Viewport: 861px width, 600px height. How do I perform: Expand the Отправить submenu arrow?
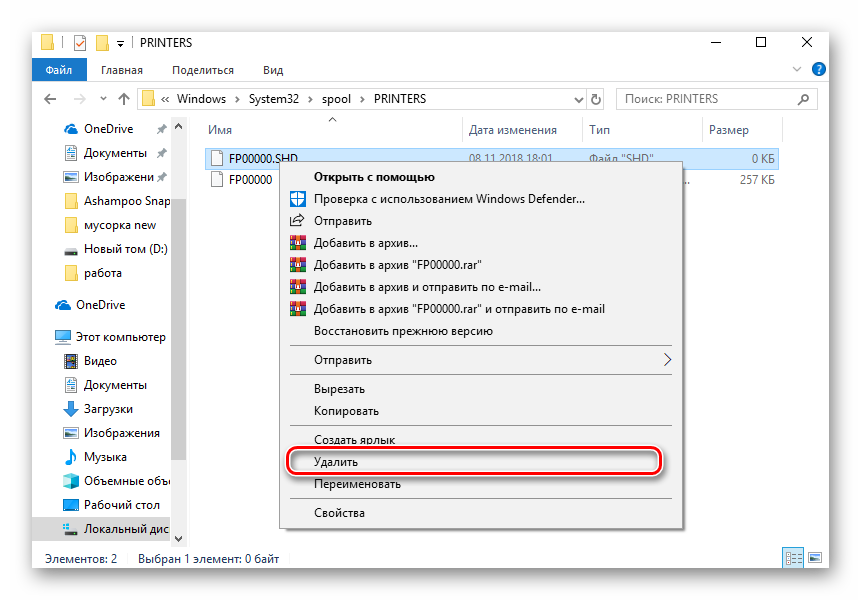667,359
